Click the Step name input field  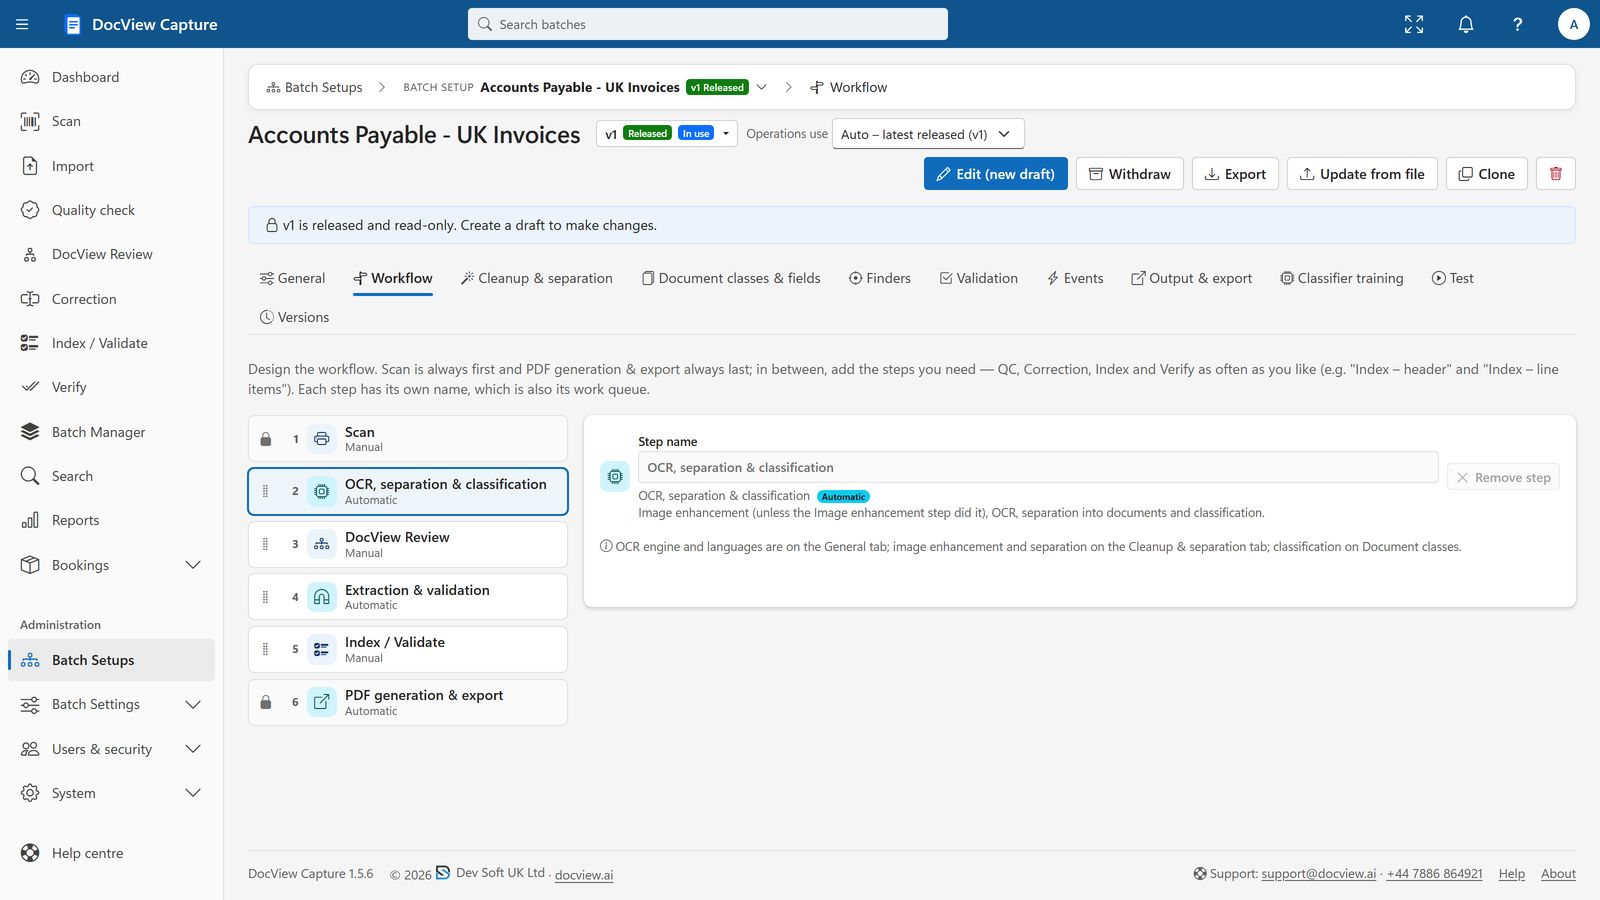pos(1038,467)
